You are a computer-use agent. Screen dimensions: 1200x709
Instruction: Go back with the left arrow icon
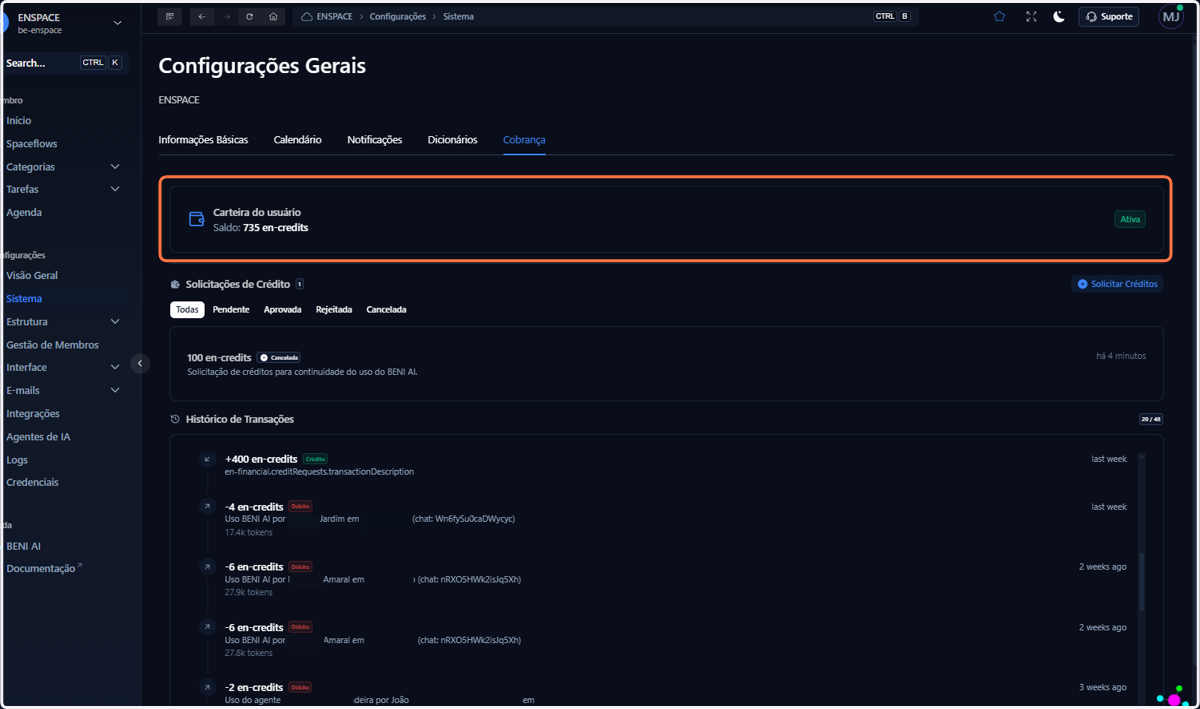pyautogui.click(x=202, y=17)
